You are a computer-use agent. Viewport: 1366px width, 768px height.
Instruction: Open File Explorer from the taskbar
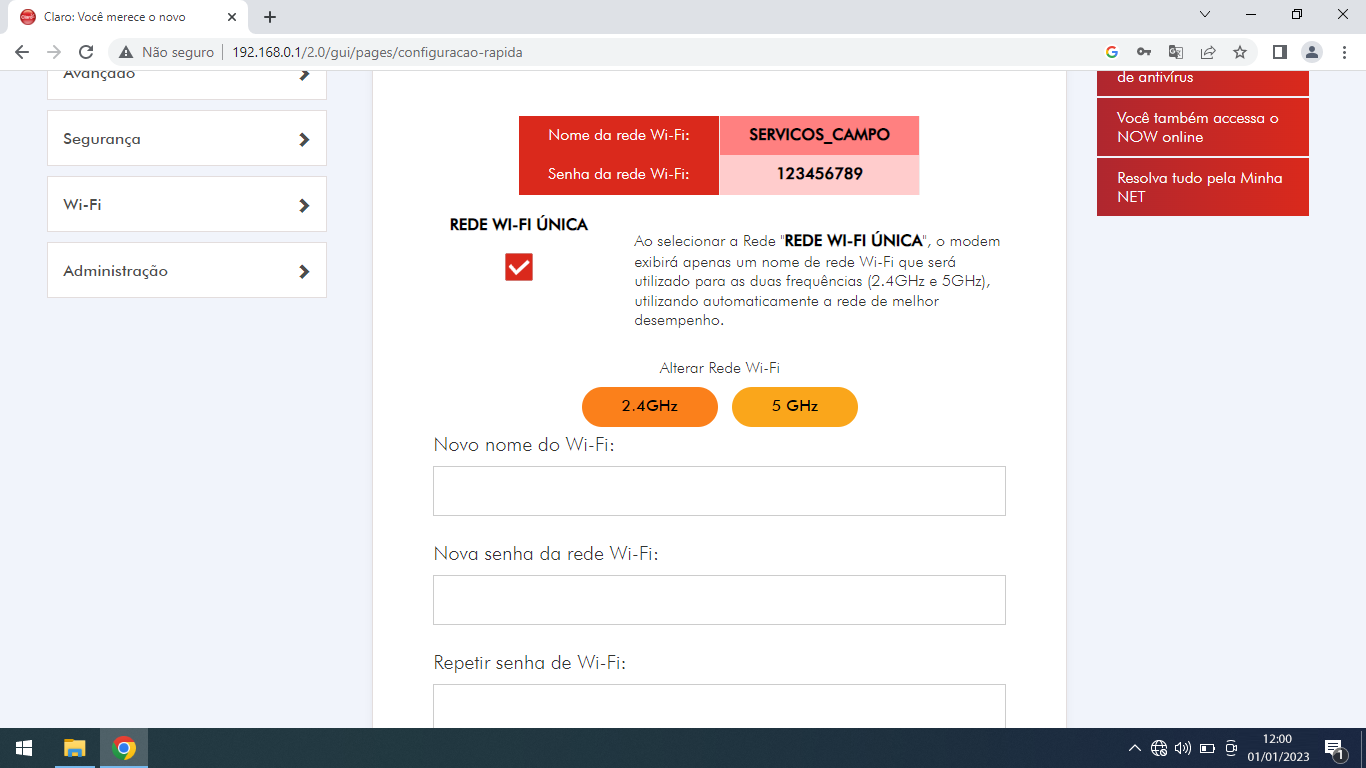[74, 747]
